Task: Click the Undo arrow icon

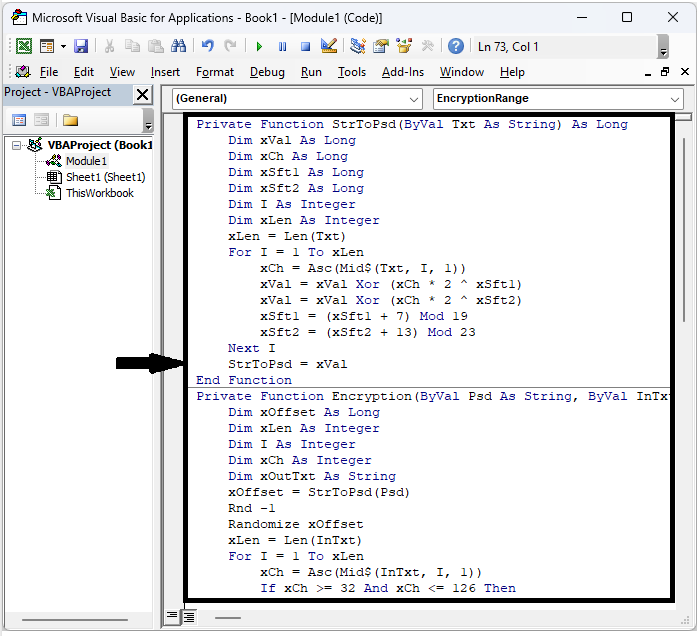Action: coord(207,46)
